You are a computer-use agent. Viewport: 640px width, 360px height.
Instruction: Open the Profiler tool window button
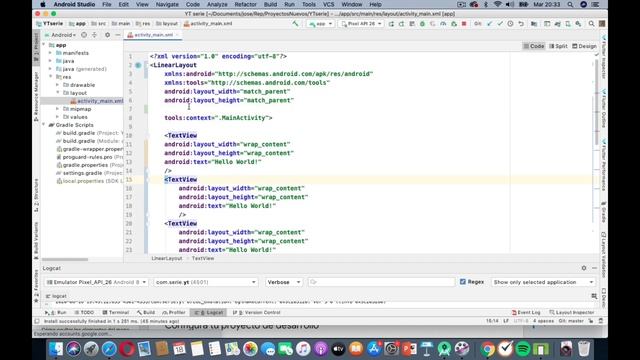coord(174,312)
